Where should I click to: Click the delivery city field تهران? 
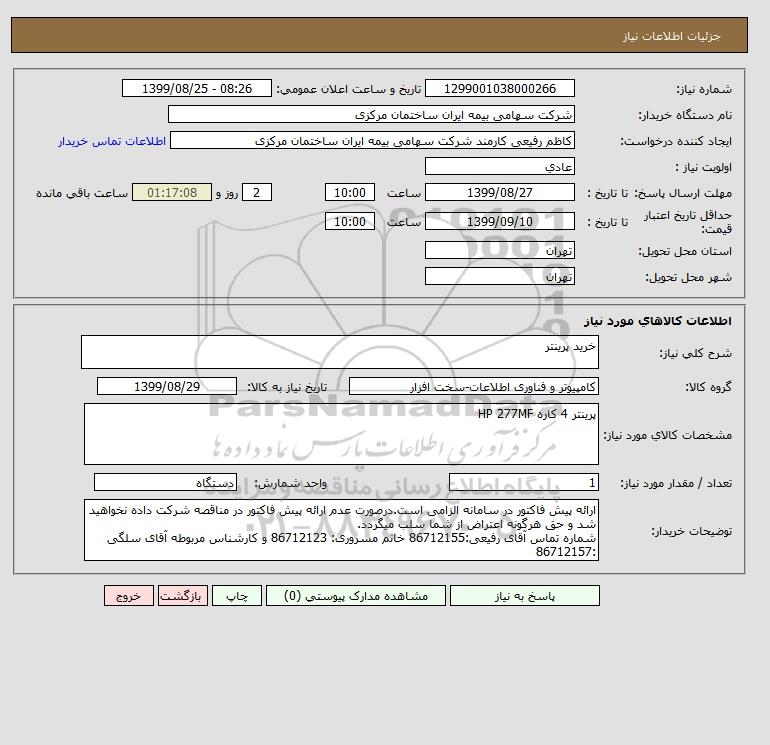500,276
